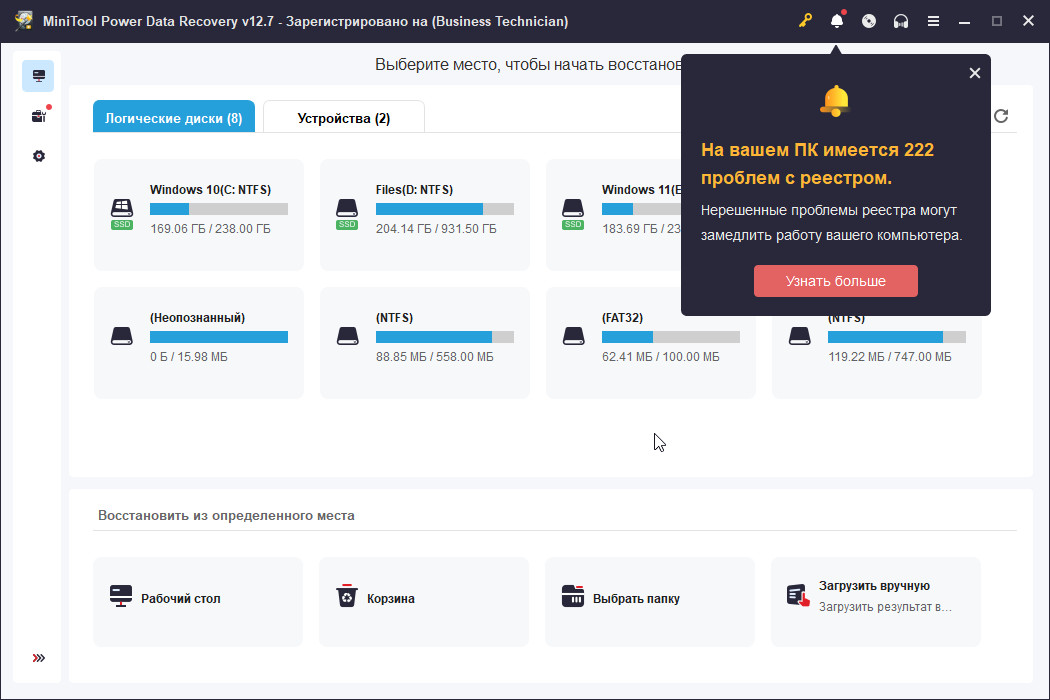The image size is (1050, 700).
Task: Click the bootable media disc icon
Action: [869, 21]
